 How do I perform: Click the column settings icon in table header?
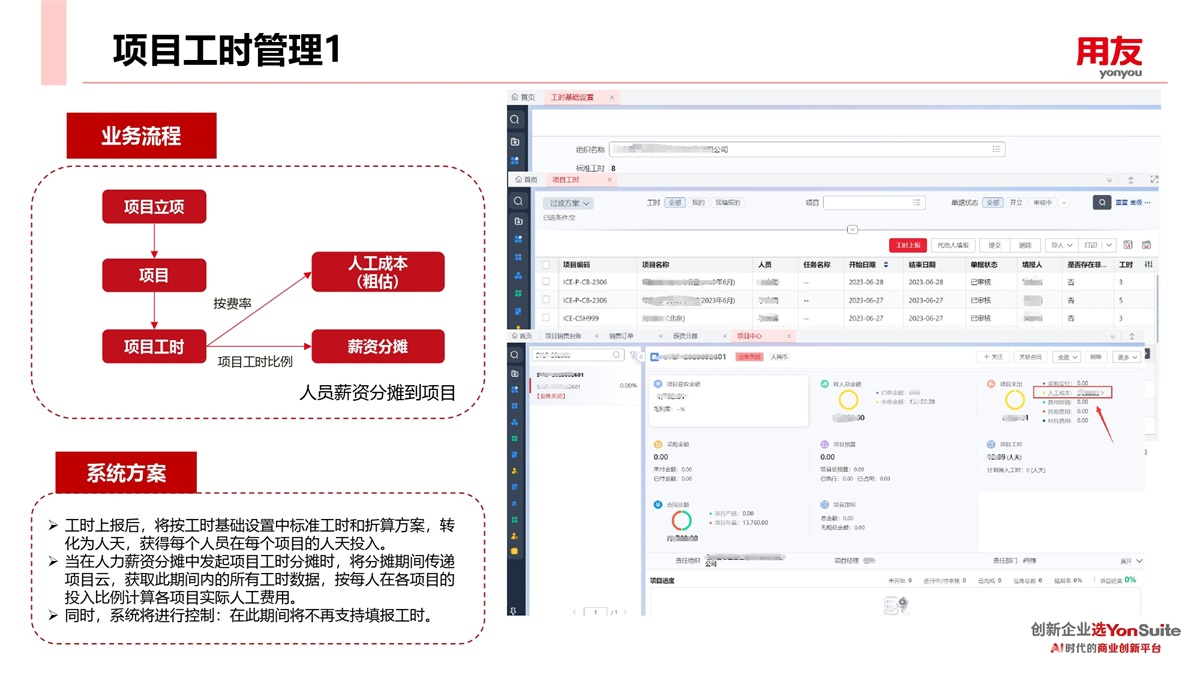(x=1148, y=265)
